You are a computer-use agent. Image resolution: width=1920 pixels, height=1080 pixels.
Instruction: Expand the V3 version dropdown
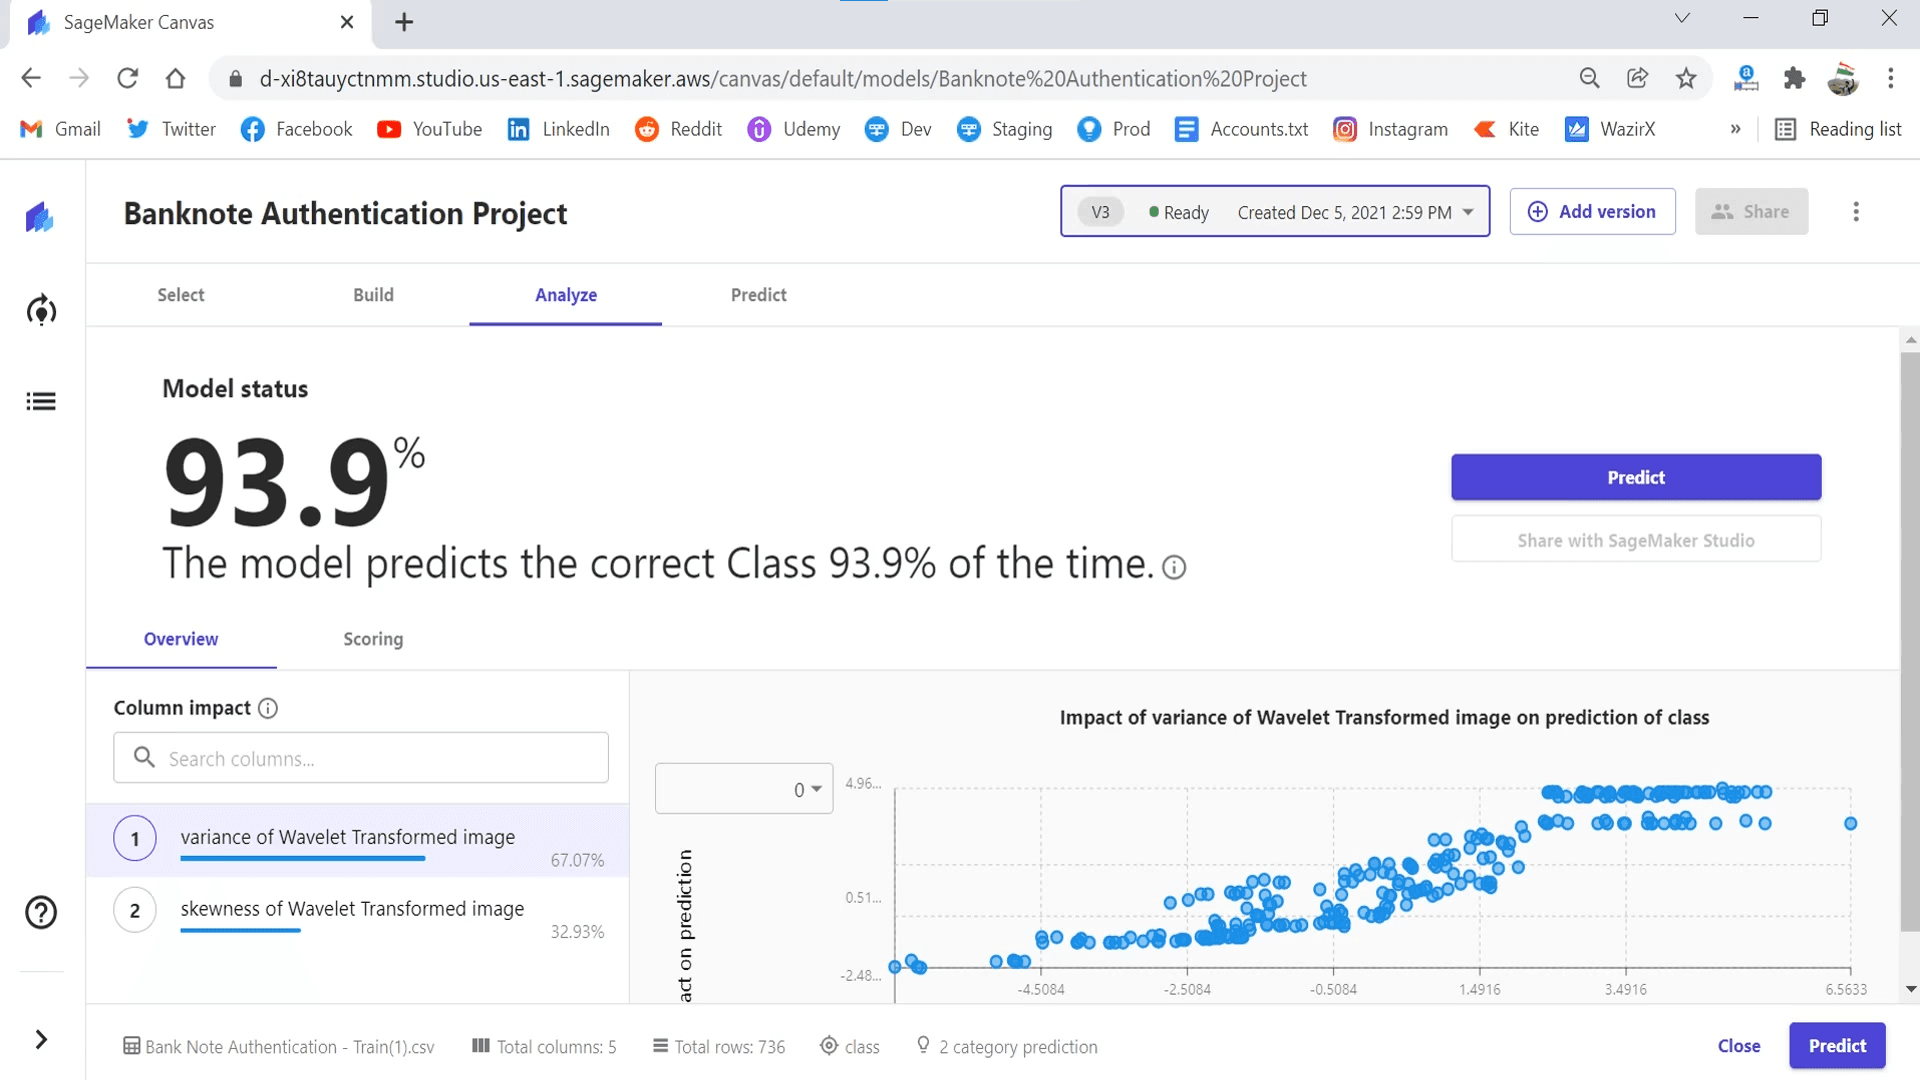(x=1469, y=211)
